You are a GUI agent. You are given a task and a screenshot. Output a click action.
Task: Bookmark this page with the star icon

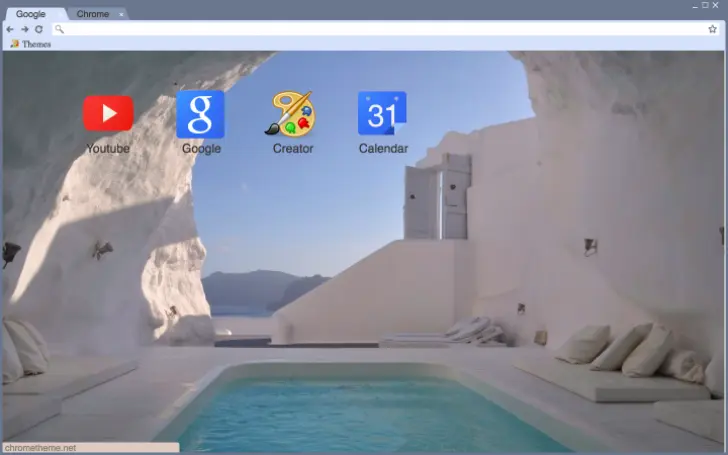(x=712, y=29)
